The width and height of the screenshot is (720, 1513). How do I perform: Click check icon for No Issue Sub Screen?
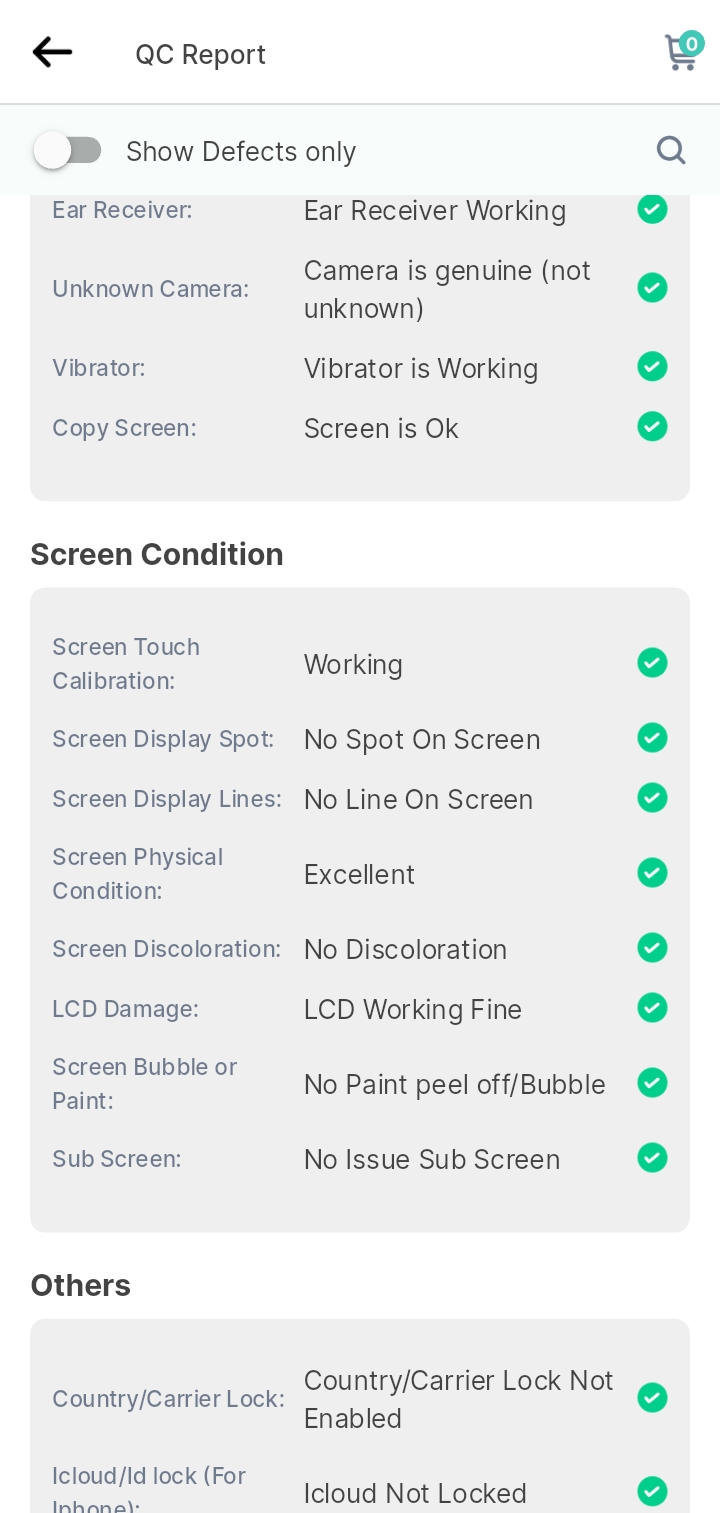pyautogui.click(x=652, y=1158)
